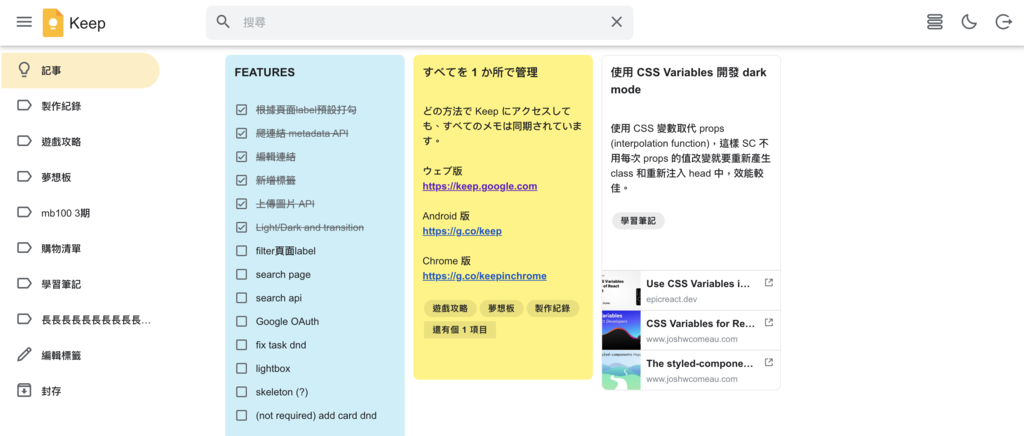Open CSS Variables for Re... external icon
The image size is (1024, 436).
click(769, 322)
